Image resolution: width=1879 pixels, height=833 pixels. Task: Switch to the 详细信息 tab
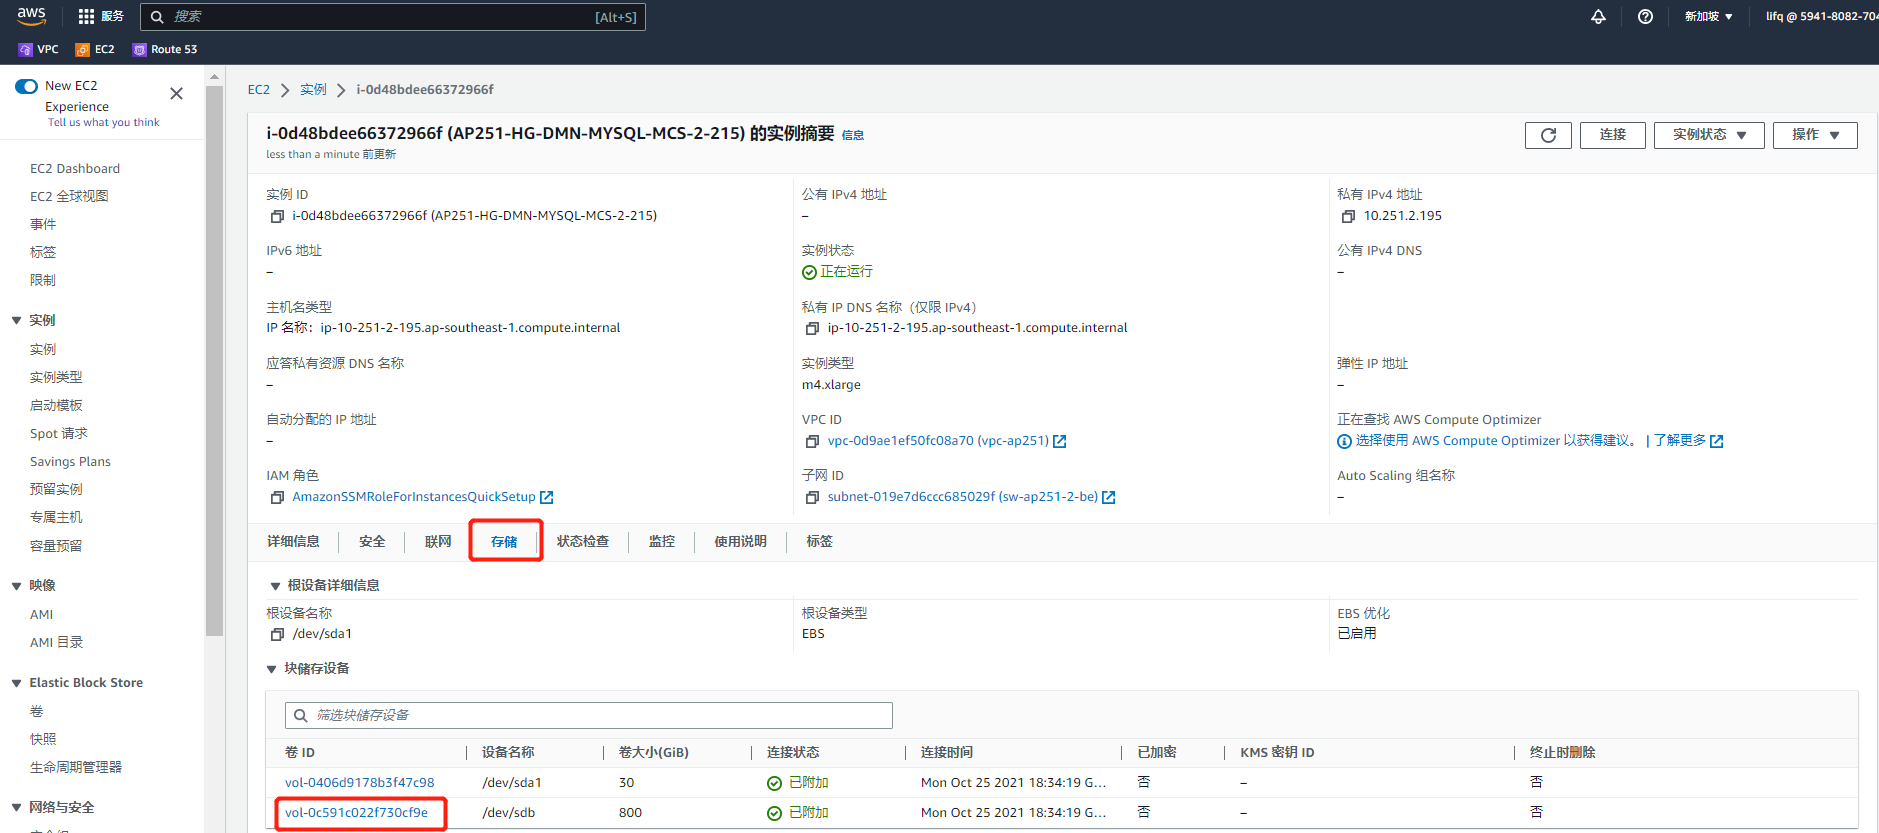293,542
